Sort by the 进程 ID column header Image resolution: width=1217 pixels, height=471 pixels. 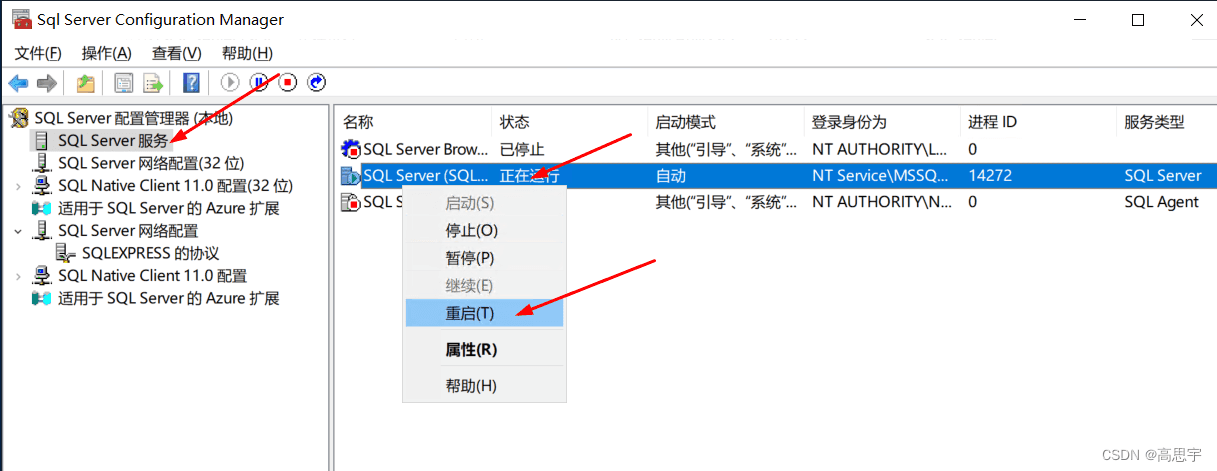tap(1038, 122)
